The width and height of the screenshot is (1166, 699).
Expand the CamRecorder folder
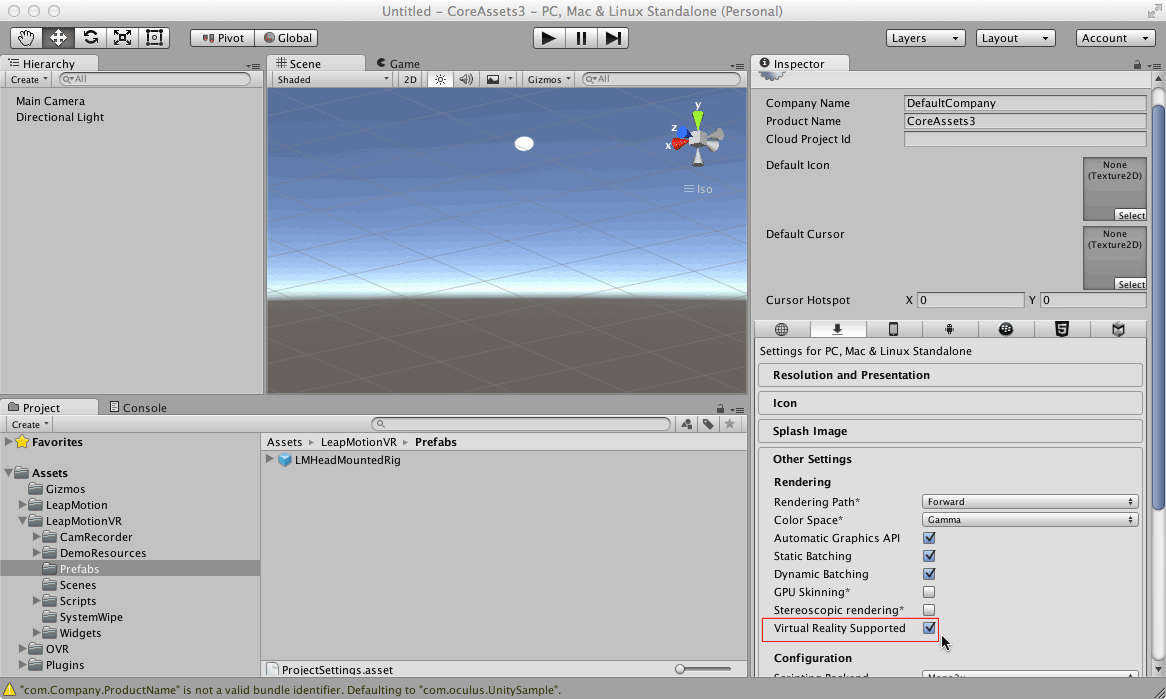click(37, 537)
